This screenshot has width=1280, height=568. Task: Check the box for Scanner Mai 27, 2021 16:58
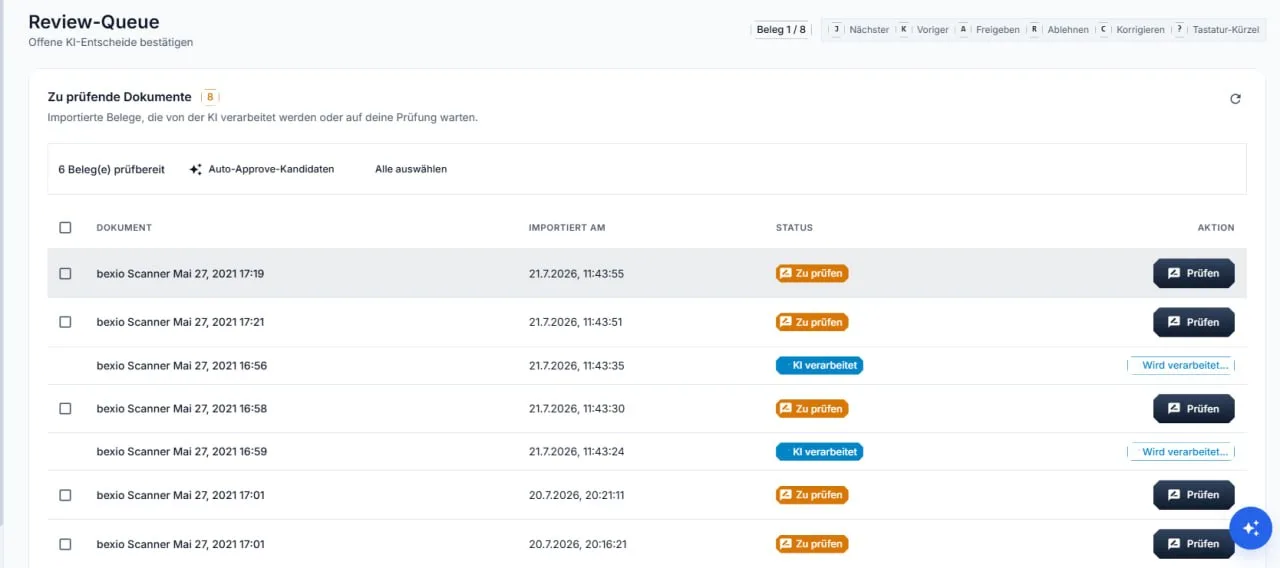tap(65, 409)
